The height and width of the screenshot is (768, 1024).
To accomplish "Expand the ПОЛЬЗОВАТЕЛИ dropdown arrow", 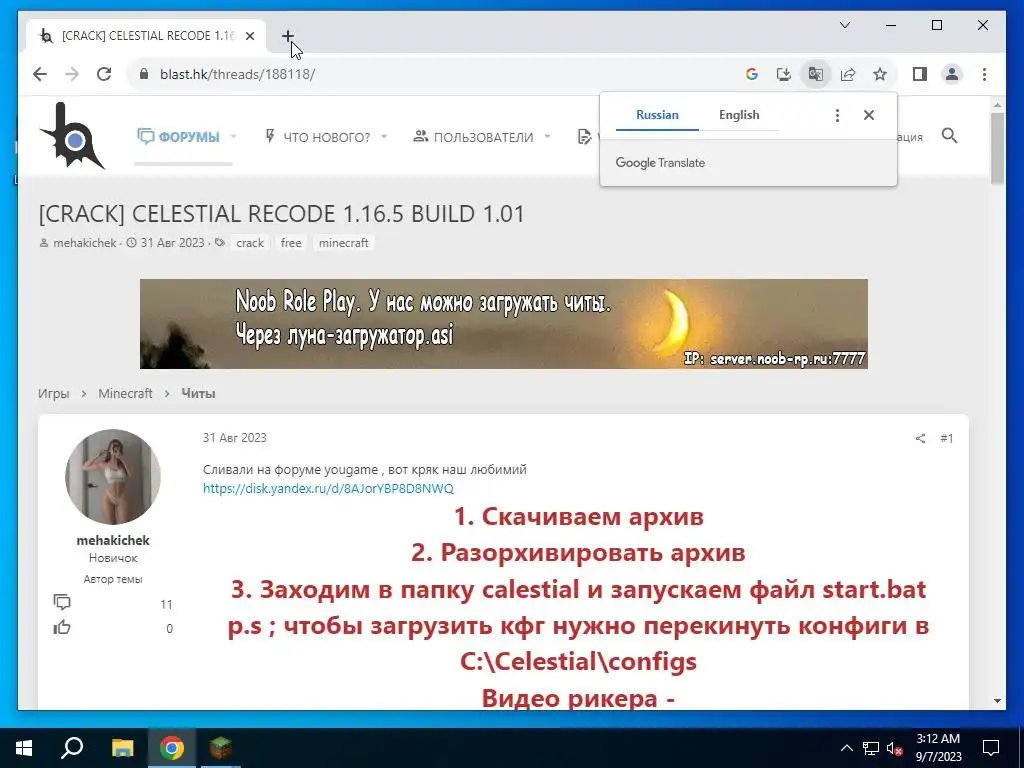I will 547,137.
